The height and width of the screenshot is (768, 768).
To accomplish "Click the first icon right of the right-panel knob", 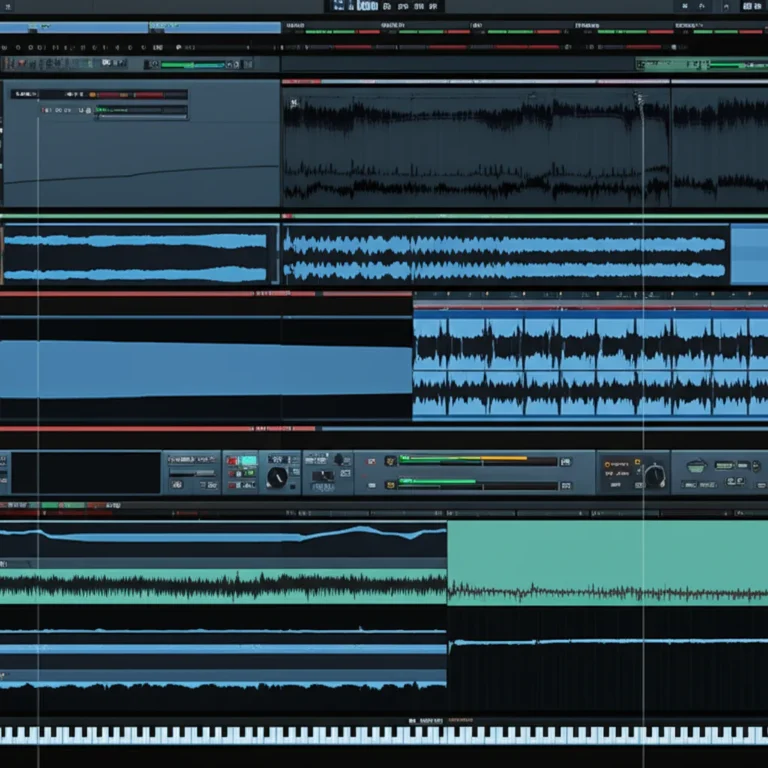I will click(696, 466).
